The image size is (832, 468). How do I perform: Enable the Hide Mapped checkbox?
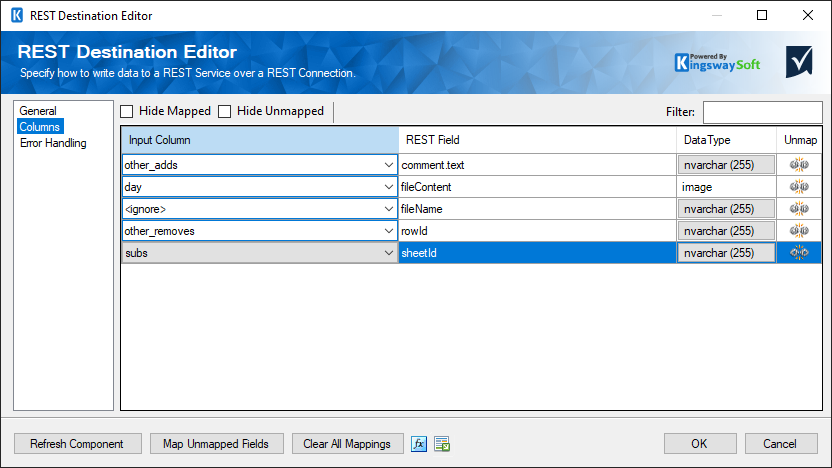click(127, 111)
